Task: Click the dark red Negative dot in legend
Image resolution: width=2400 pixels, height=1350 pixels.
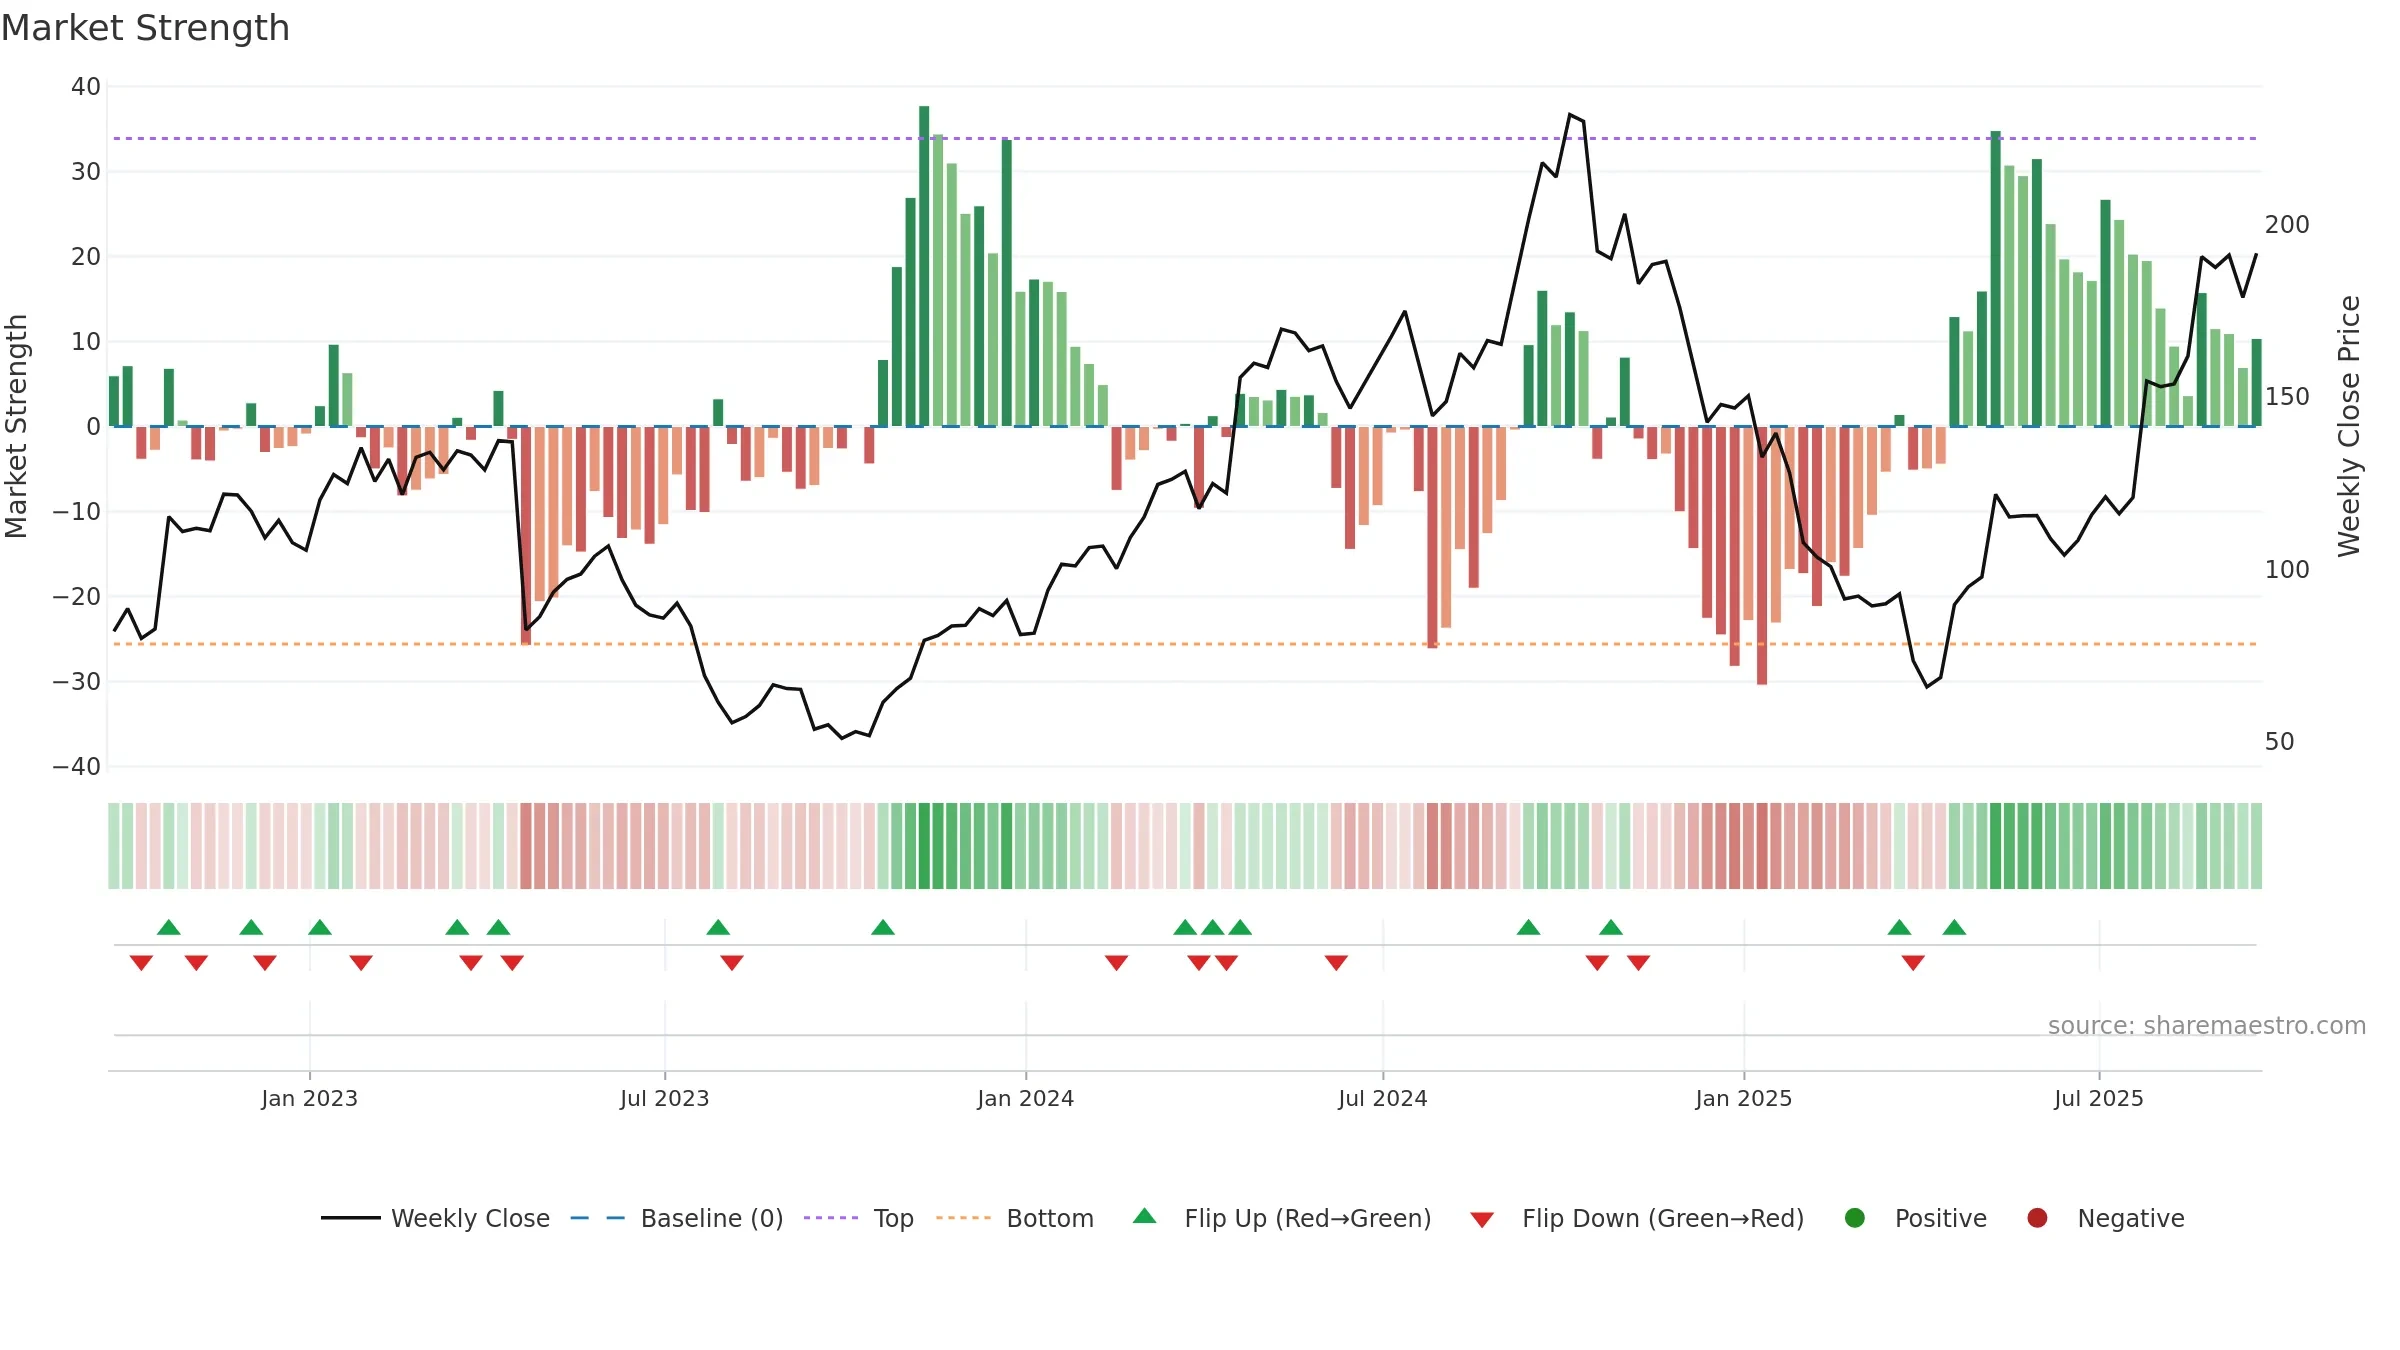Action: tap(2037, 1218)
